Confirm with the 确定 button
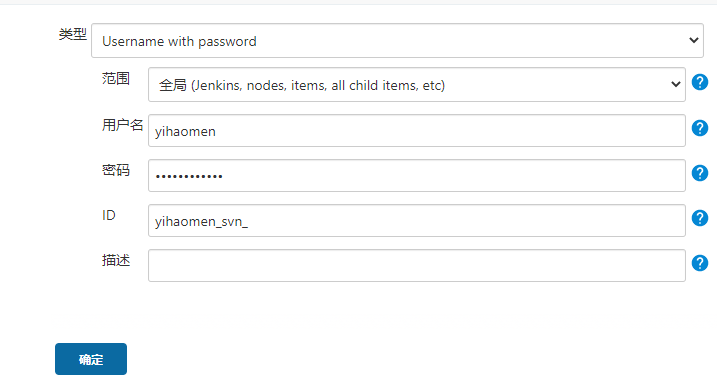This screenshot has height=382, width=717. point(91,359)
